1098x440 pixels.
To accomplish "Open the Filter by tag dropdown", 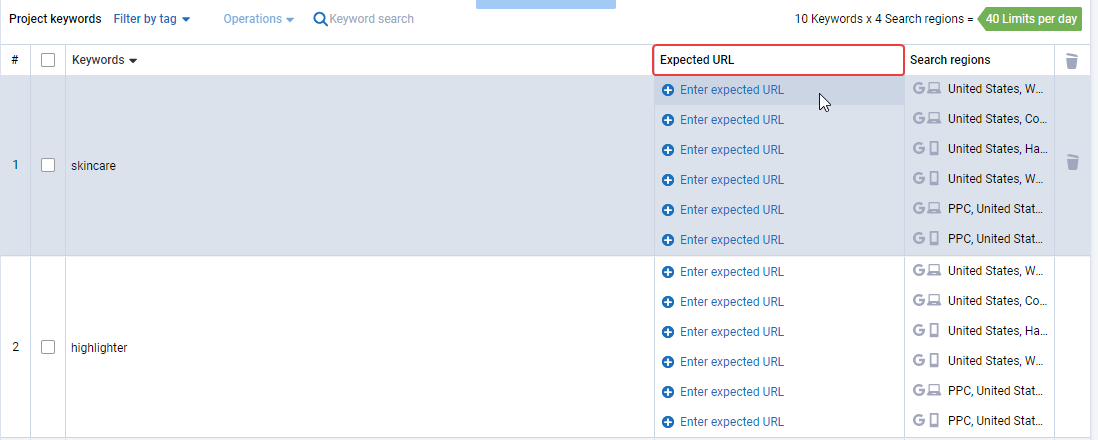I will [x=151, y=19].
